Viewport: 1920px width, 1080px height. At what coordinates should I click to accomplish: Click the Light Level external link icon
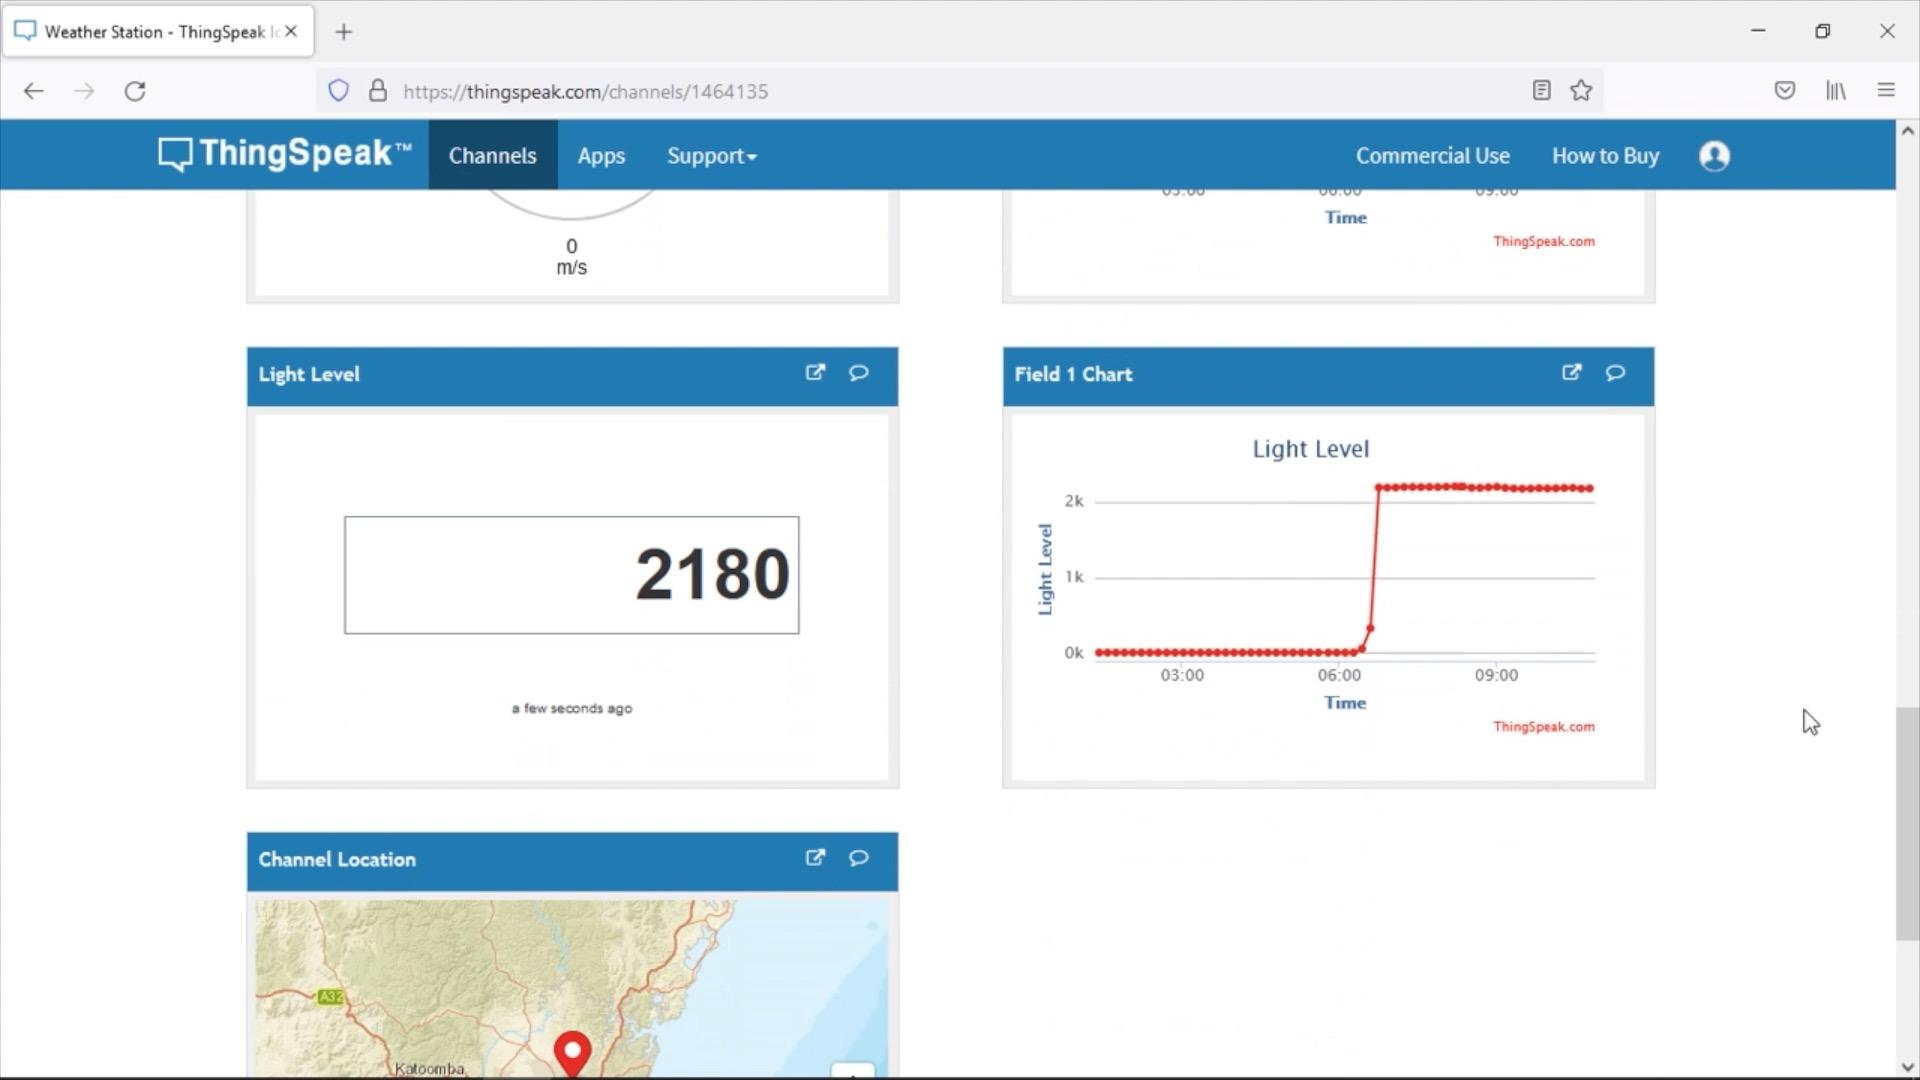click(815, 373)
